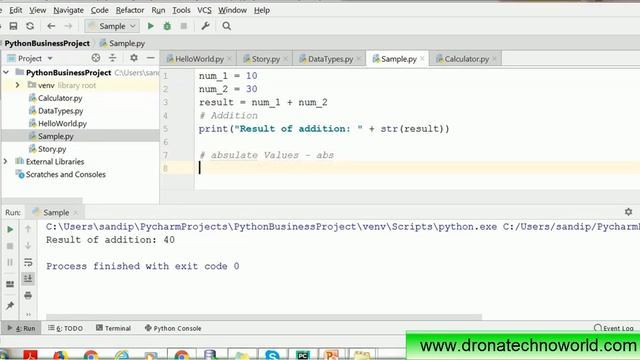Open the Refactor menu

pyautogui.click(x=130, y=10)
